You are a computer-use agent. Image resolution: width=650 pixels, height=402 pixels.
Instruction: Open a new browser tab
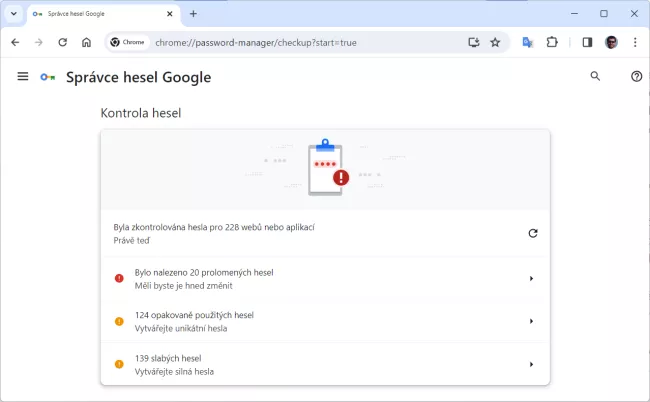click(x=193, y=14)
